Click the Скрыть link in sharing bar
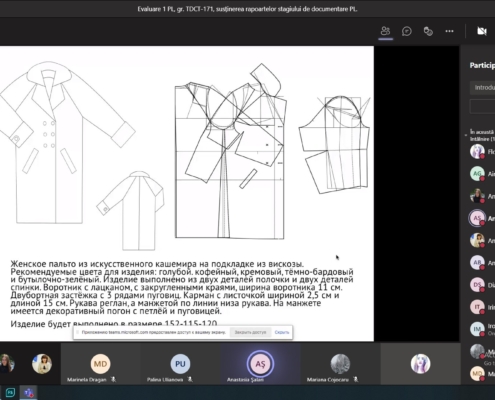 (282, 332)
